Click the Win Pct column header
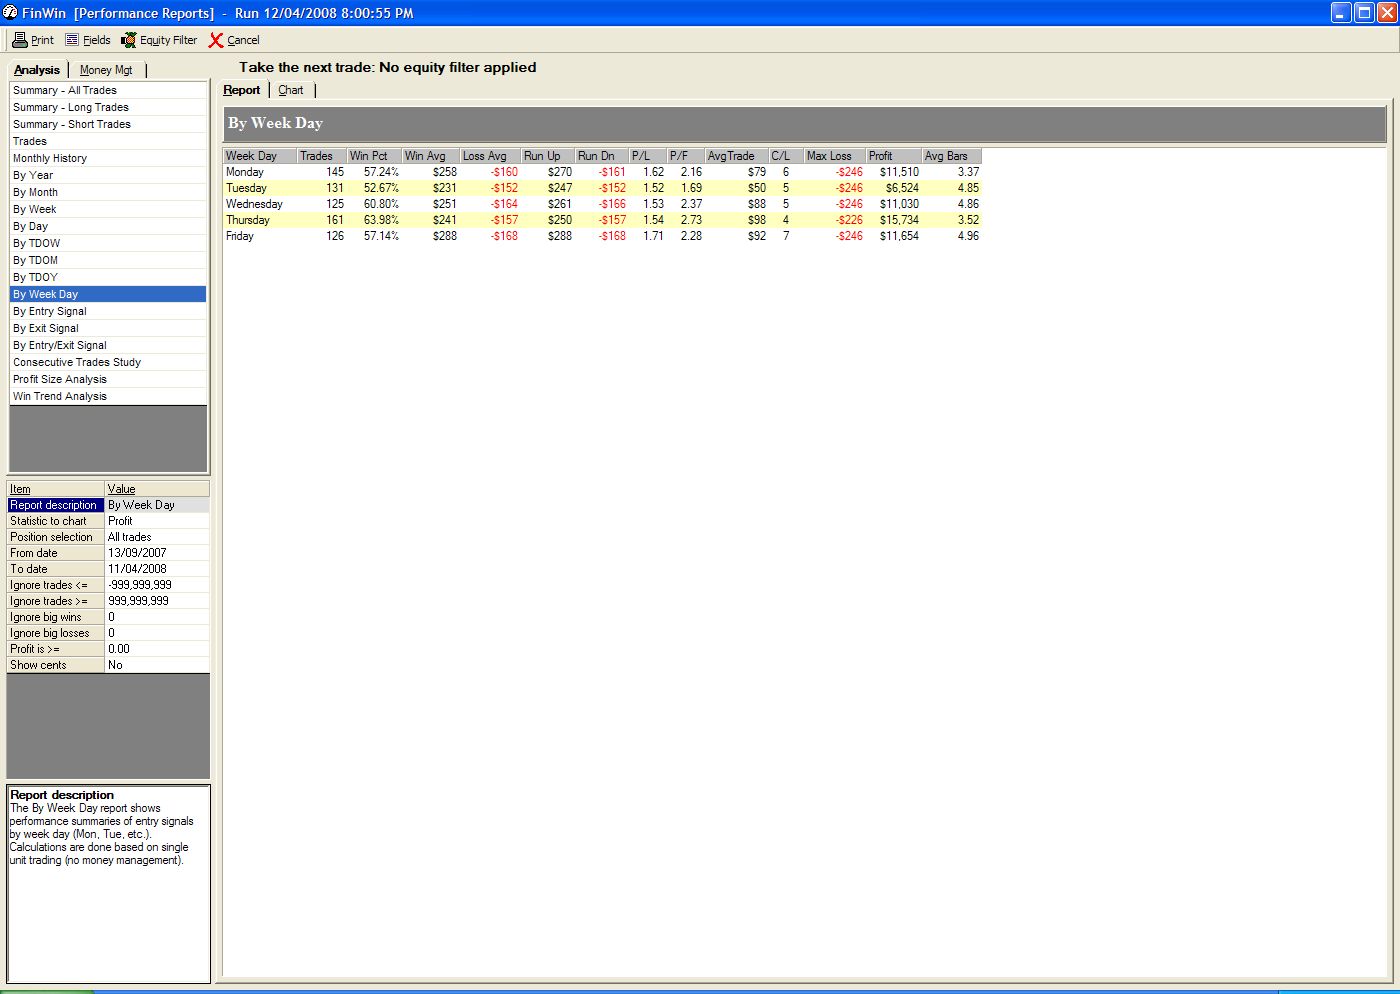The height and width of the screenshot is (994, 1400). [x=374, y=156]
